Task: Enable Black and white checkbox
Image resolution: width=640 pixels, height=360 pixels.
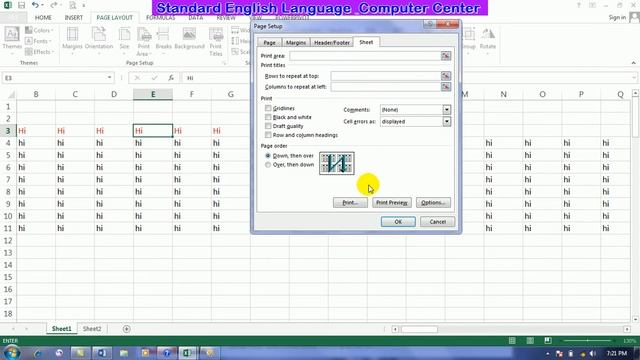Action: click(x=268, y=117)
